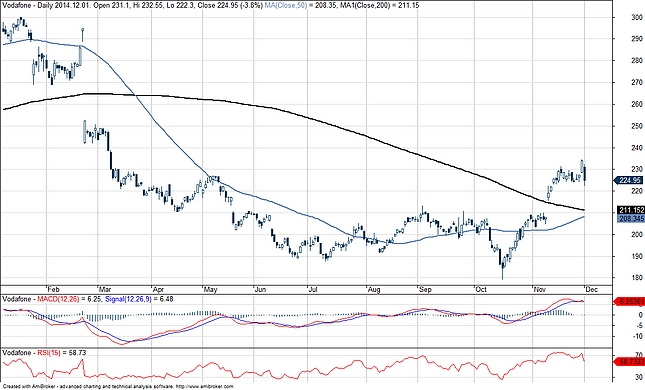Click the 250 price axis label
645x390 pixels.
[638, 126]
